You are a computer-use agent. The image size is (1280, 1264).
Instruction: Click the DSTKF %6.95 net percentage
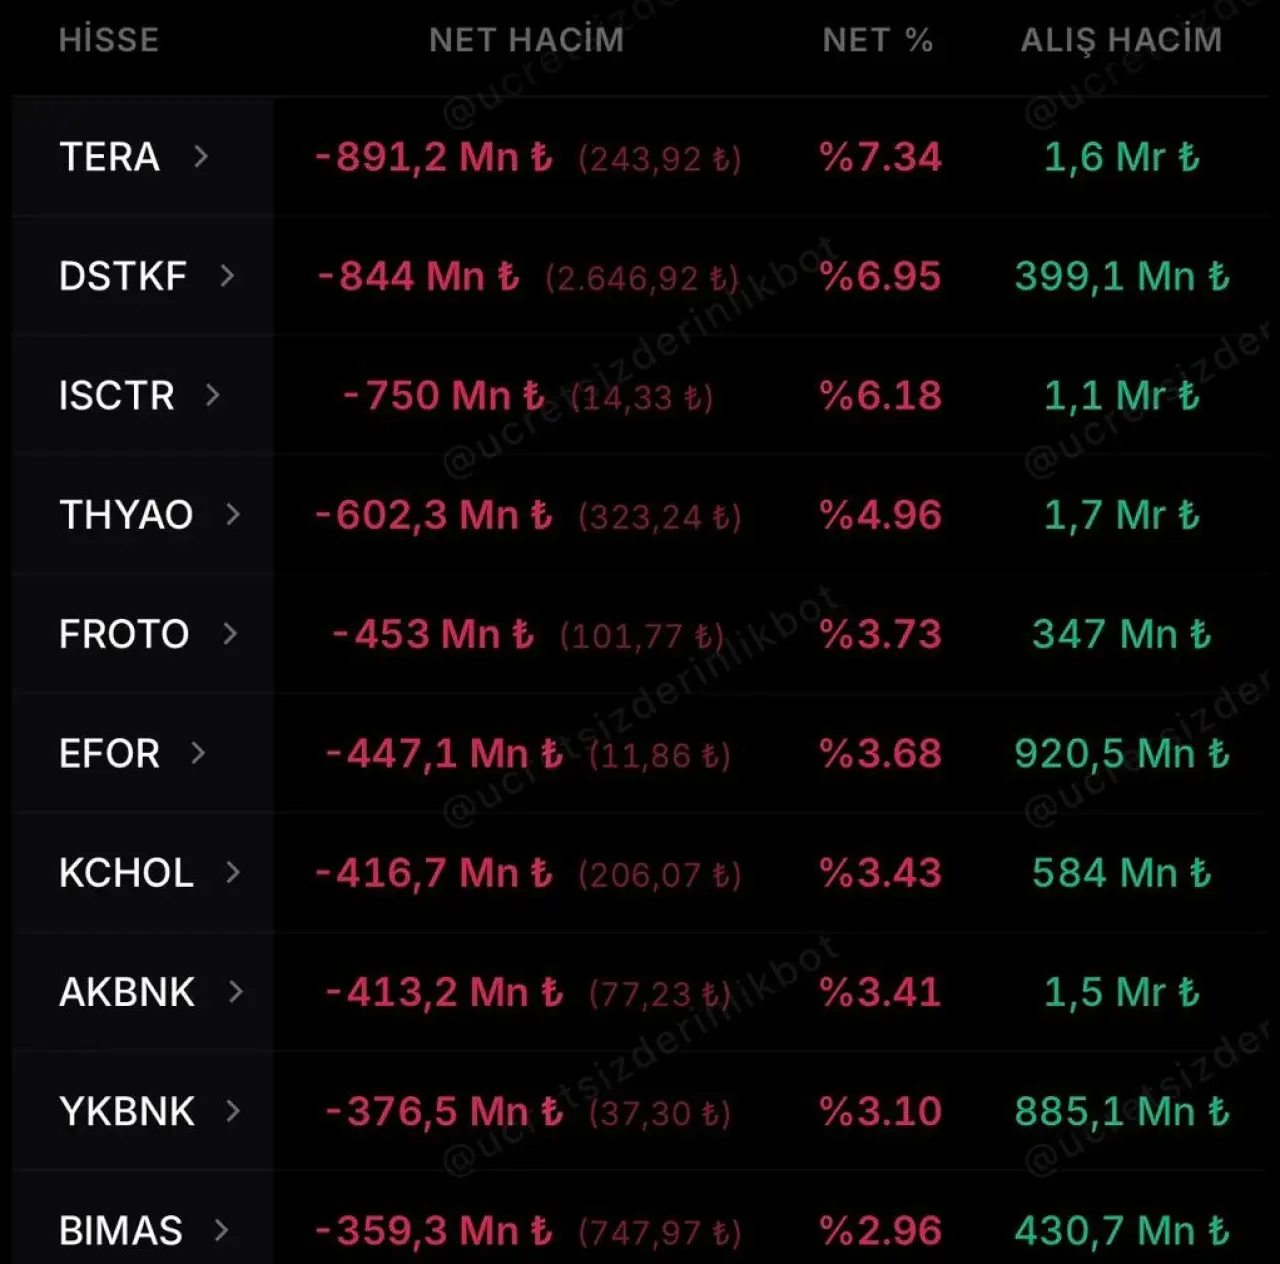pyautogui.click(x=880, y=276)
